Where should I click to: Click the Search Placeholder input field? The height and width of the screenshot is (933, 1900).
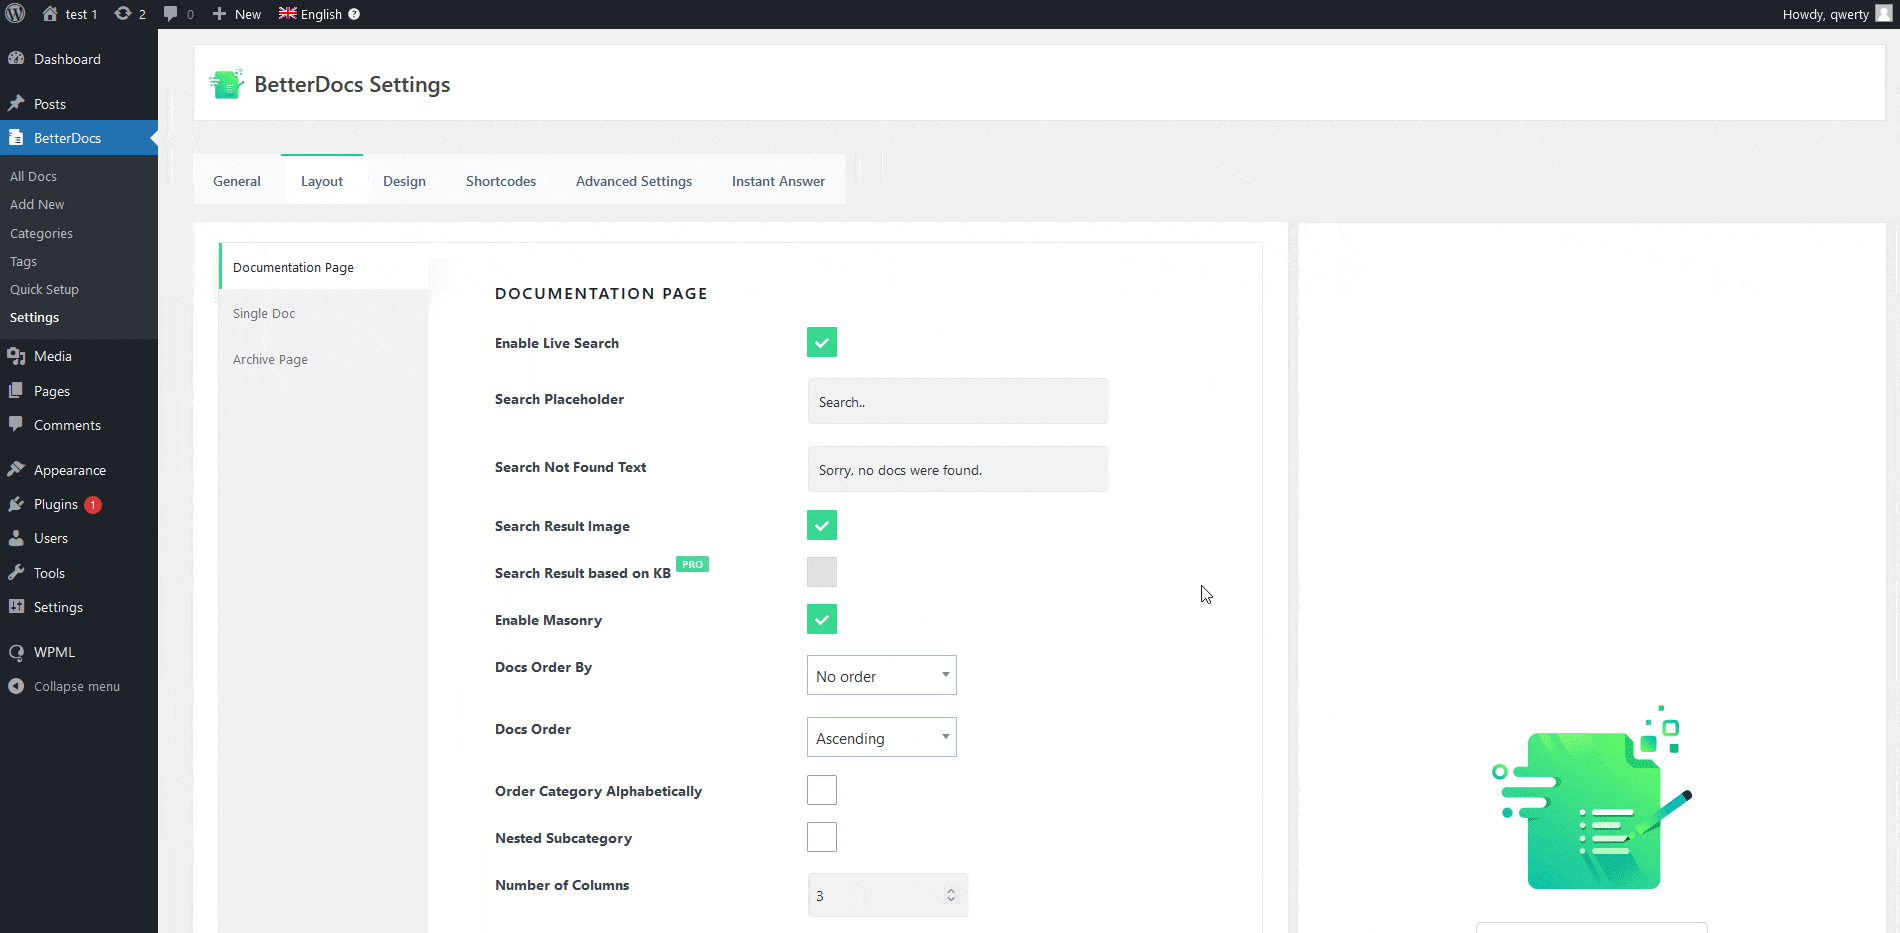[x=957, y=401]
